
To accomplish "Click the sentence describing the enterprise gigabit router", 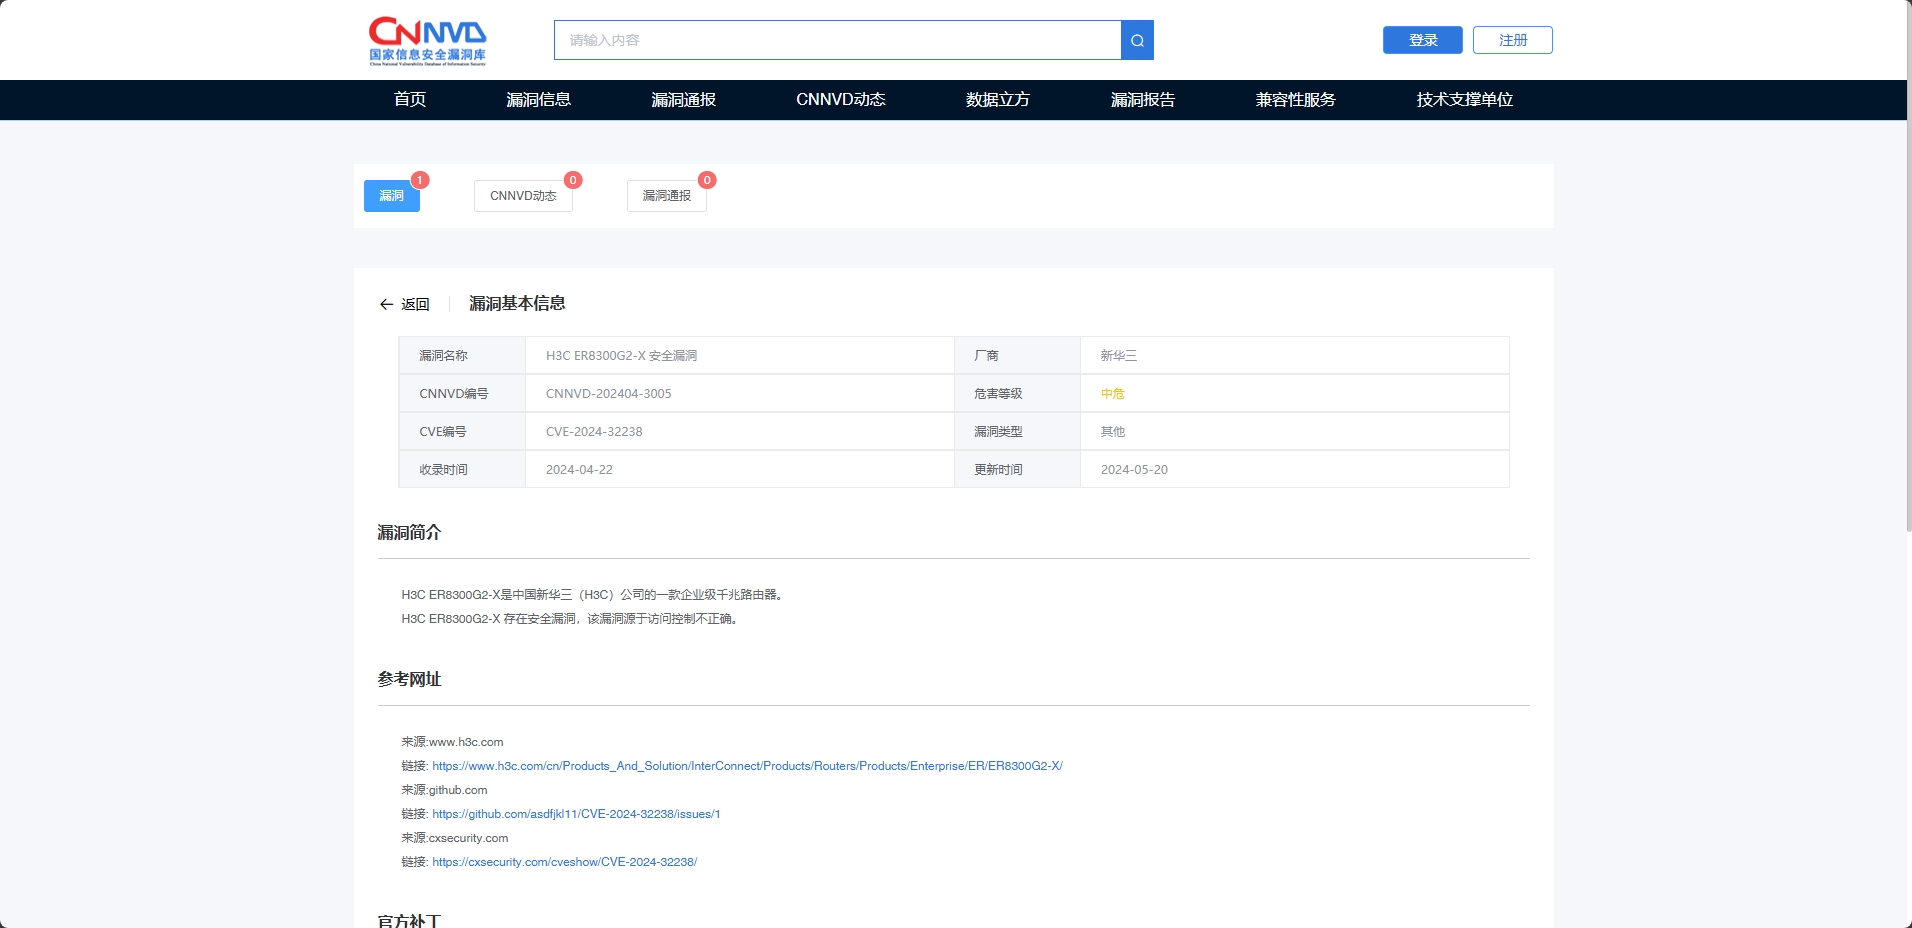I will tap(594, 595).
